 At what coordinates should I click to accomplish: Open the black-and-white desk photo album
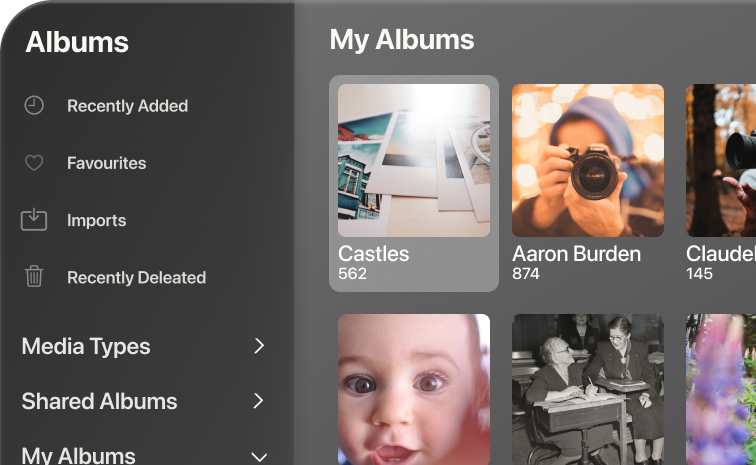pyautogui.click(x=588, y=390)
